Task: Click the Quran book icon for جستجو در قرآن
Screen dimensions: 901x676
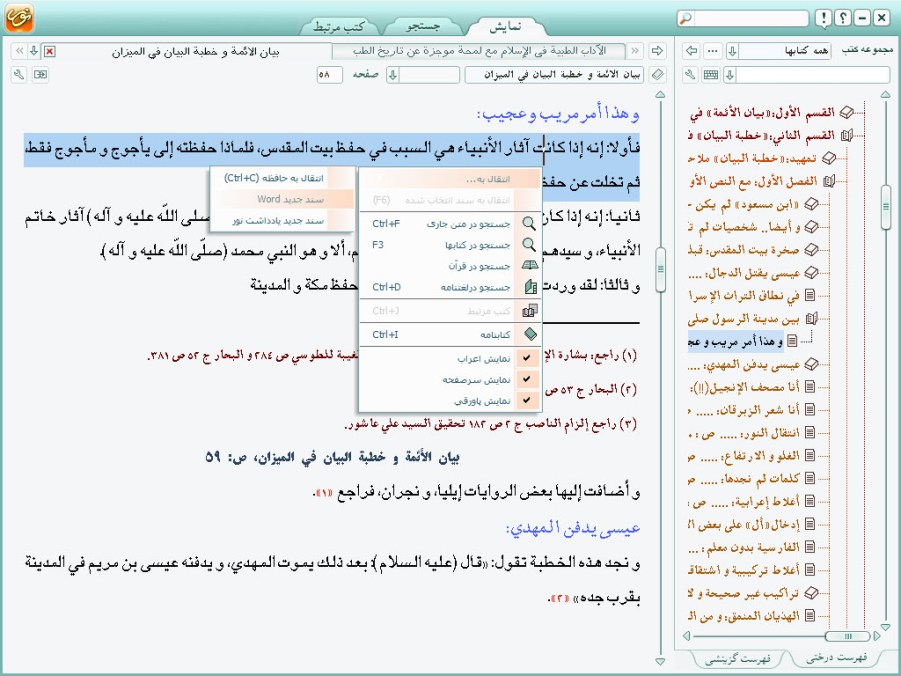Action: [529, 266]
